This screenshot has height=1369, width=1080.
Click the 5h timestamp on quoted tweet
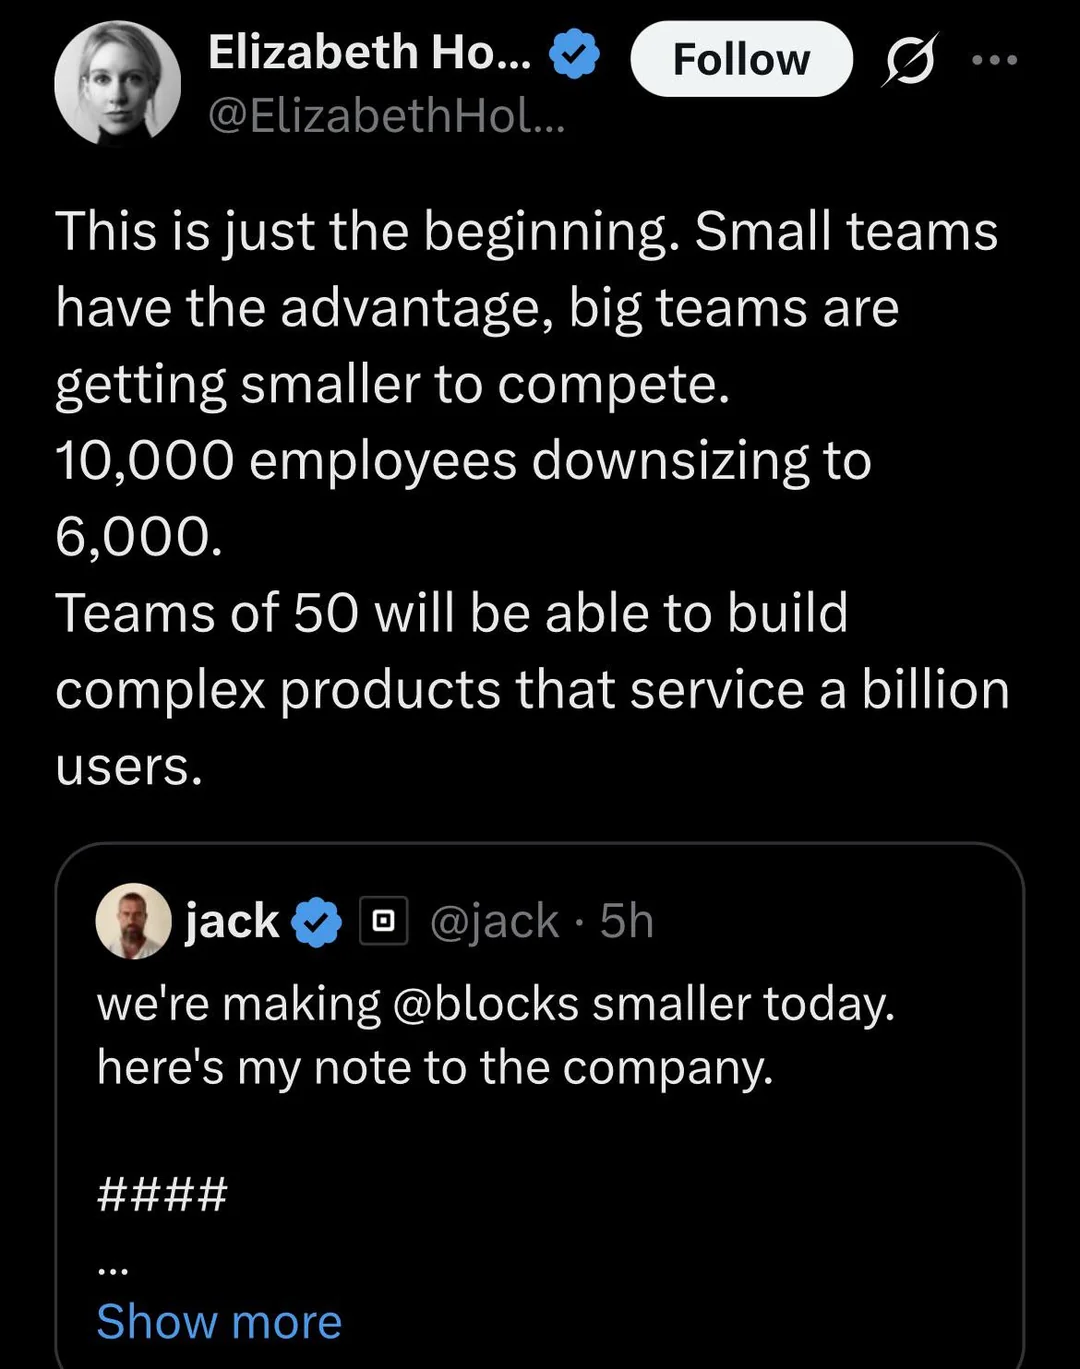click(x=626, y=921)
